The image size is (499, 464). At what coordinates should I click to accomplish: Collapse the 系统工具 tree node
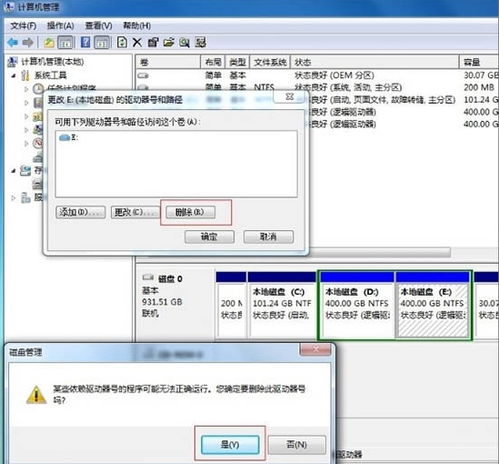14,76
